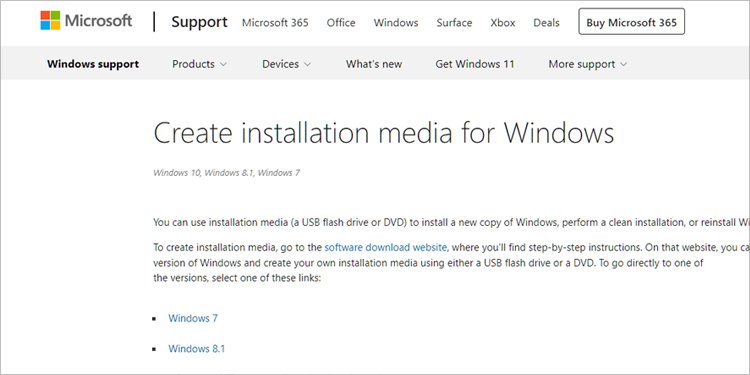Go to Get Windows 11 page

click(474, 64)
